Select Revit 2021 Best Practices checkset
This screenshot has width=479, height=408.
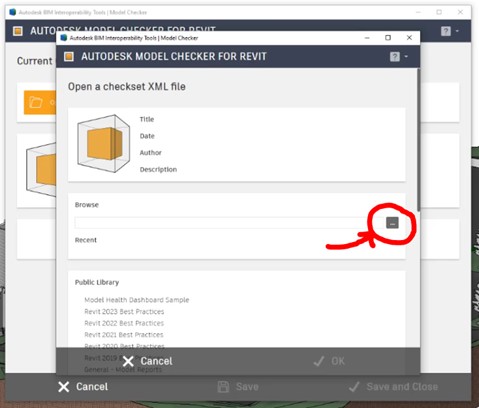point(124,334)
